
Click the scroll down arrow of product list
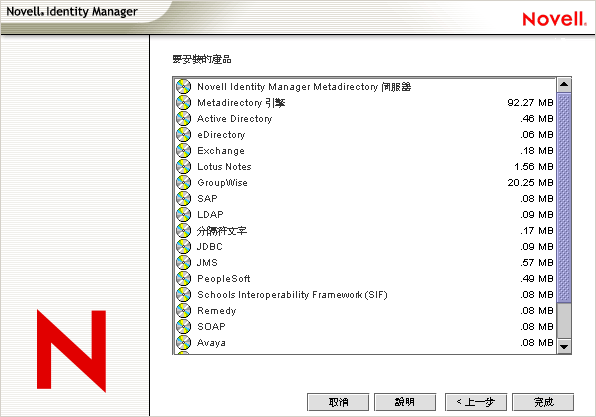[x=564, y=346]
